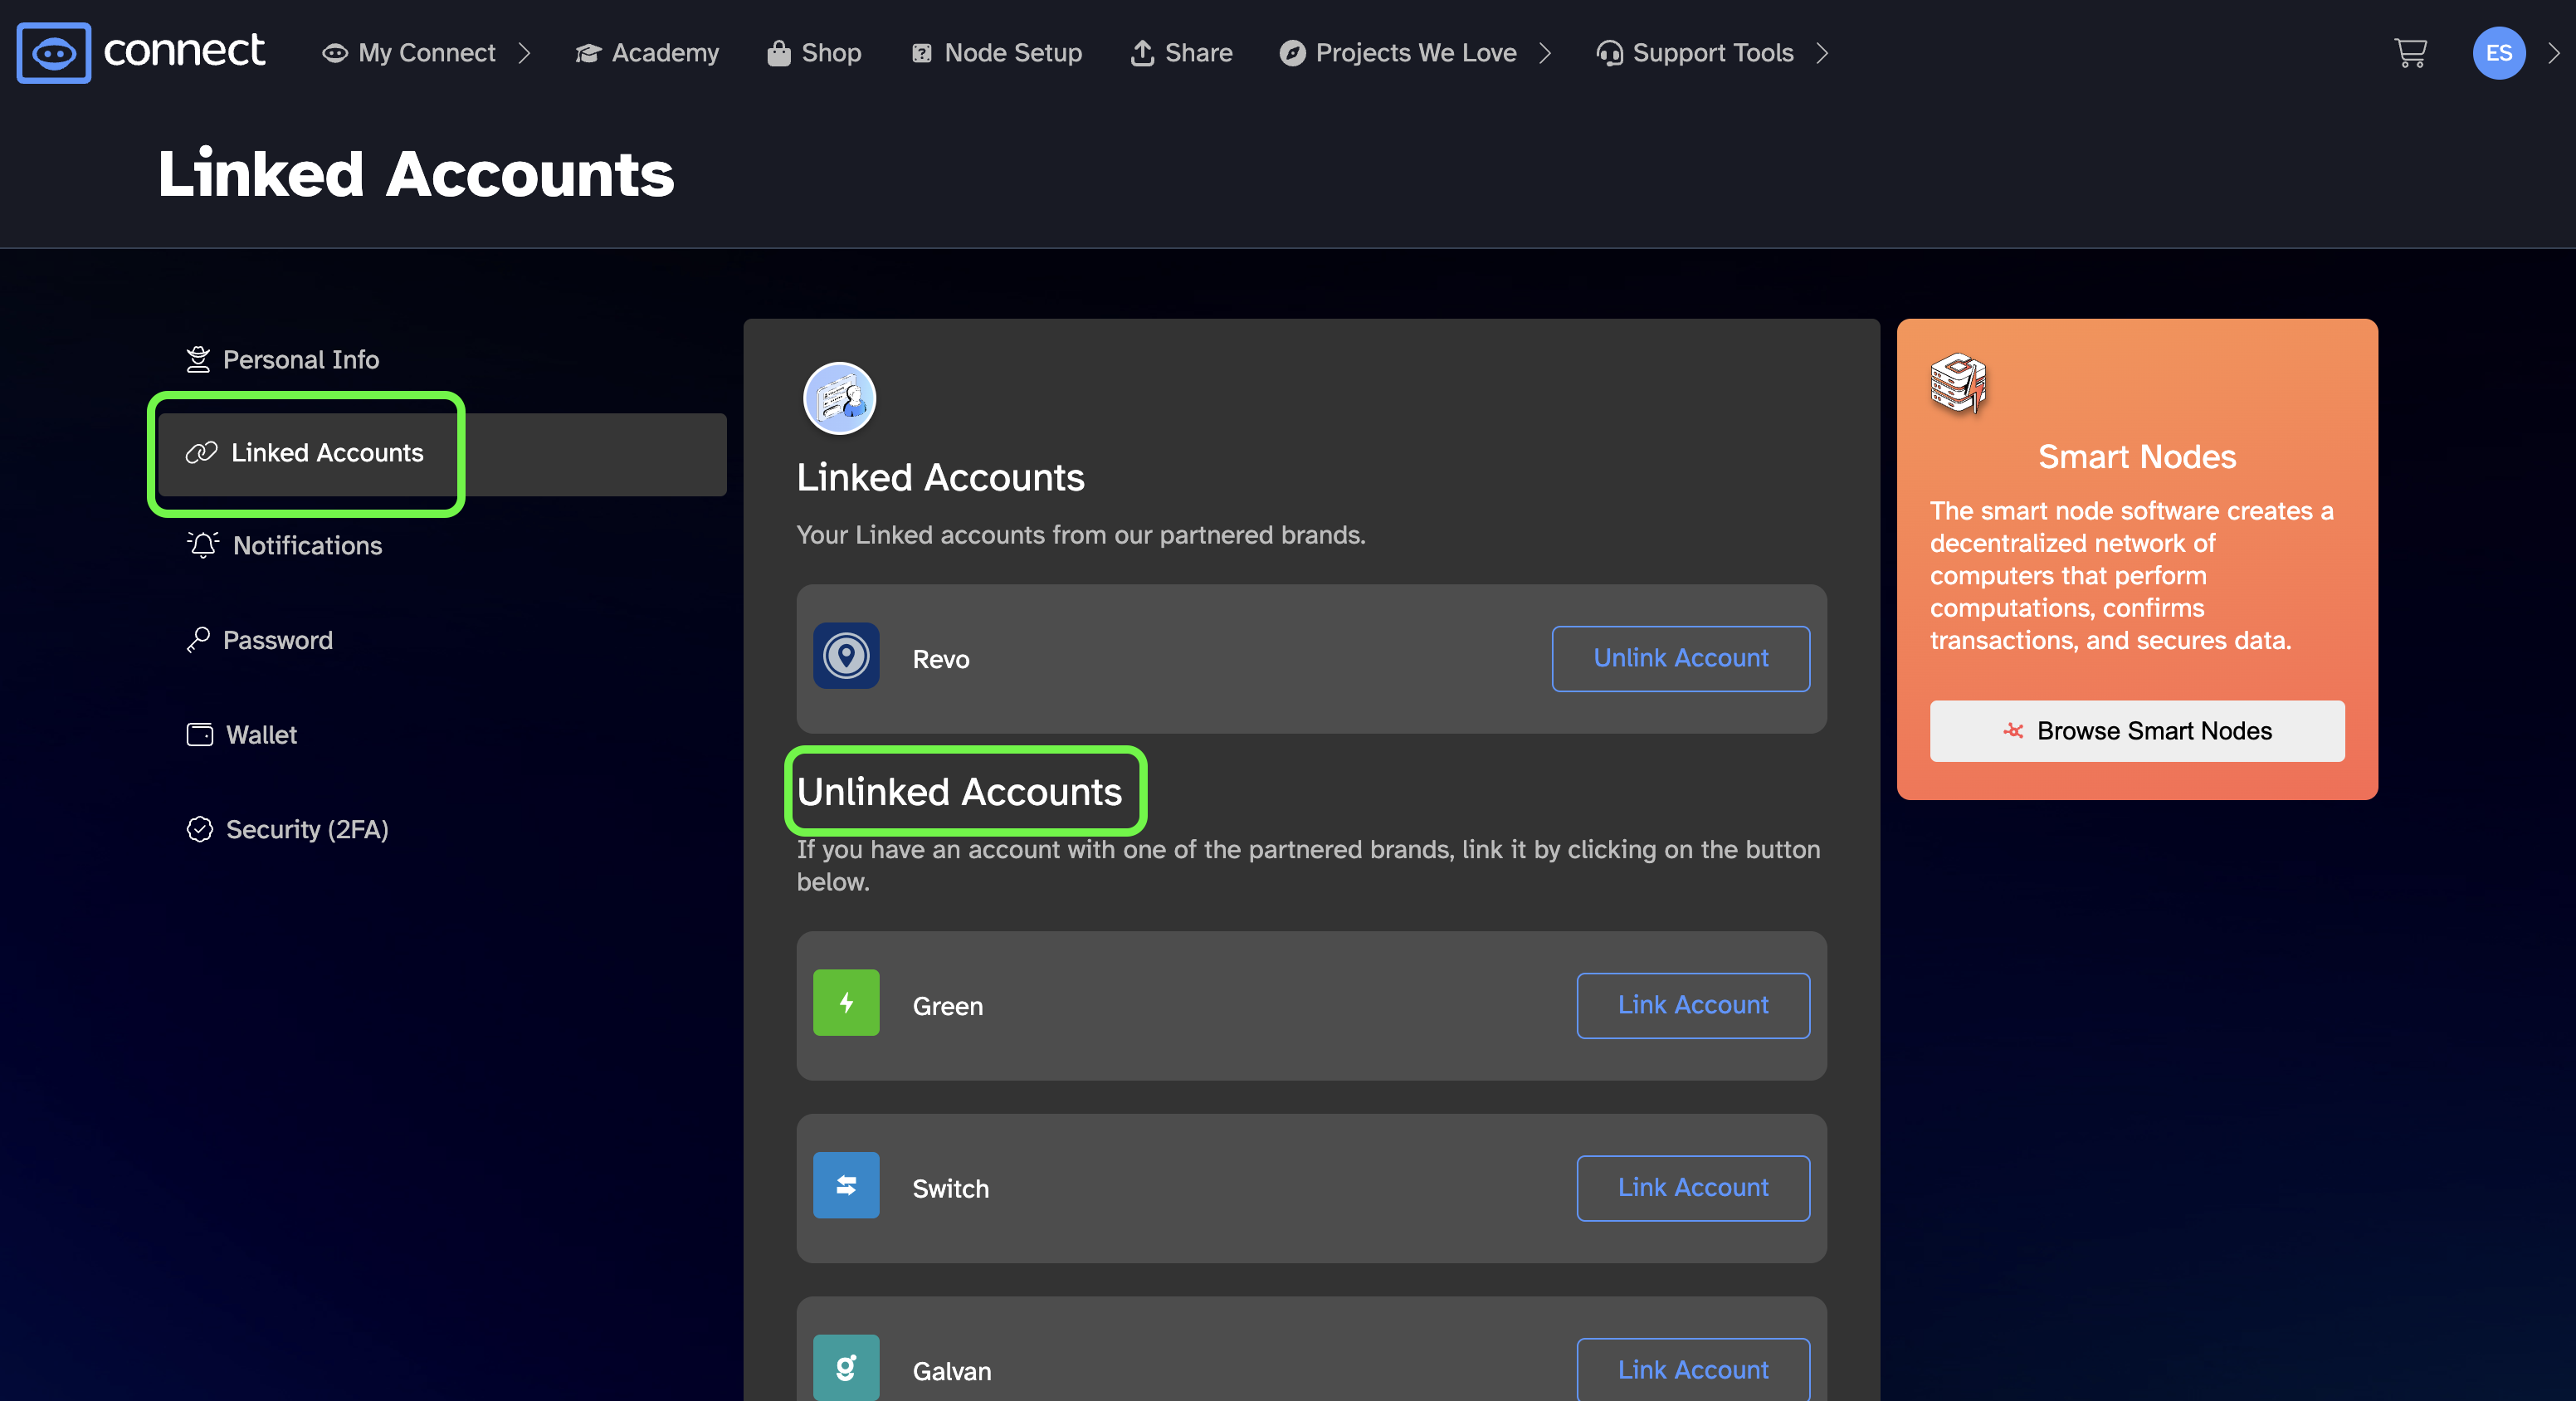Open the My Connect menu
The image size is (2576, 1401).
pos(426,53)
